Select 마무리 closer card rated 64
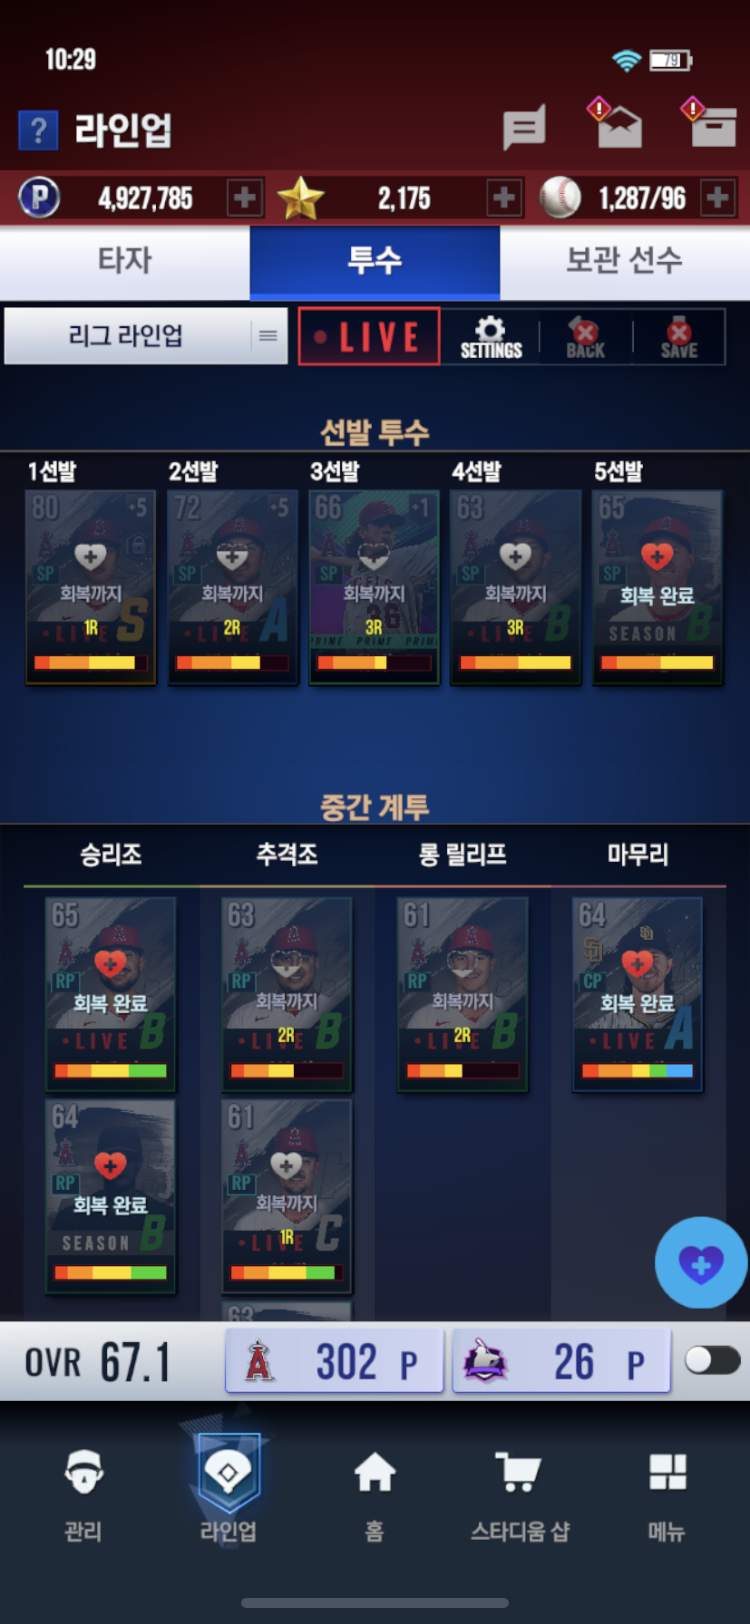Image resolution: width=750 pixels, height=1624 pixels. pyautogui.click(x=638, y=993)
